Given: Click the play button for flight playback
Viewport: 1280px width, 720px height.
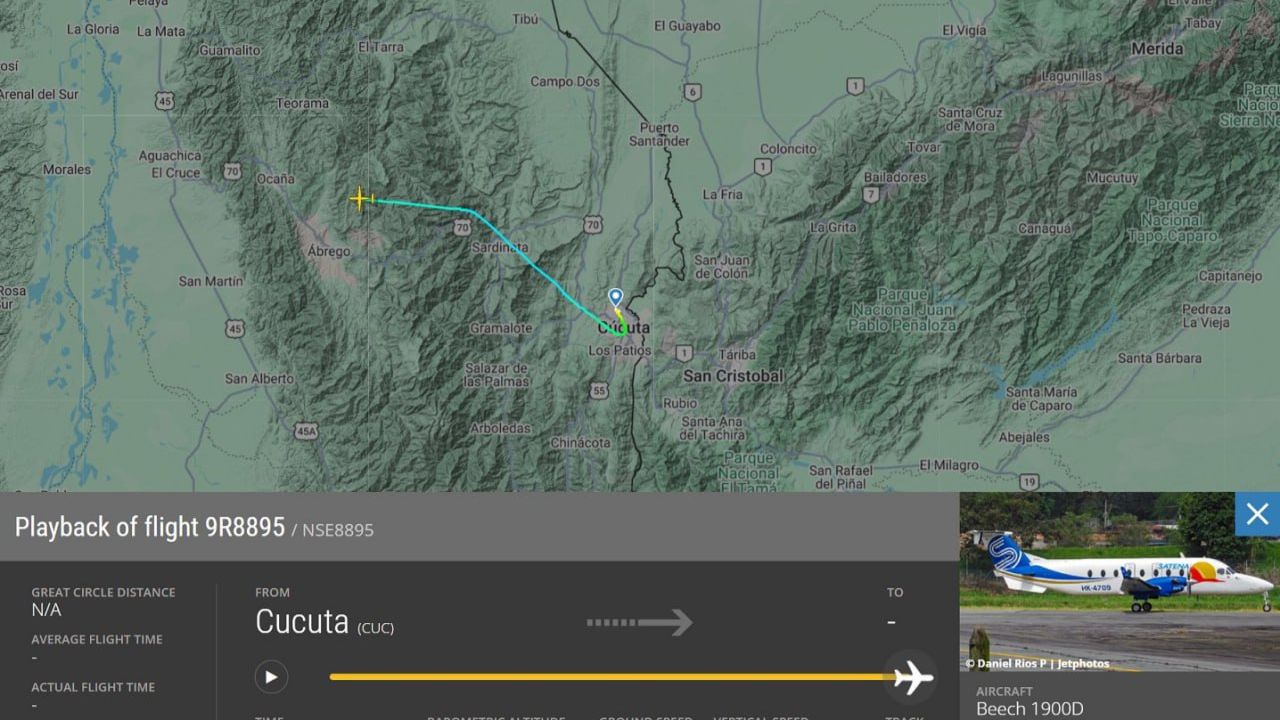Looking at the screenshot, I should pos(271,677).
